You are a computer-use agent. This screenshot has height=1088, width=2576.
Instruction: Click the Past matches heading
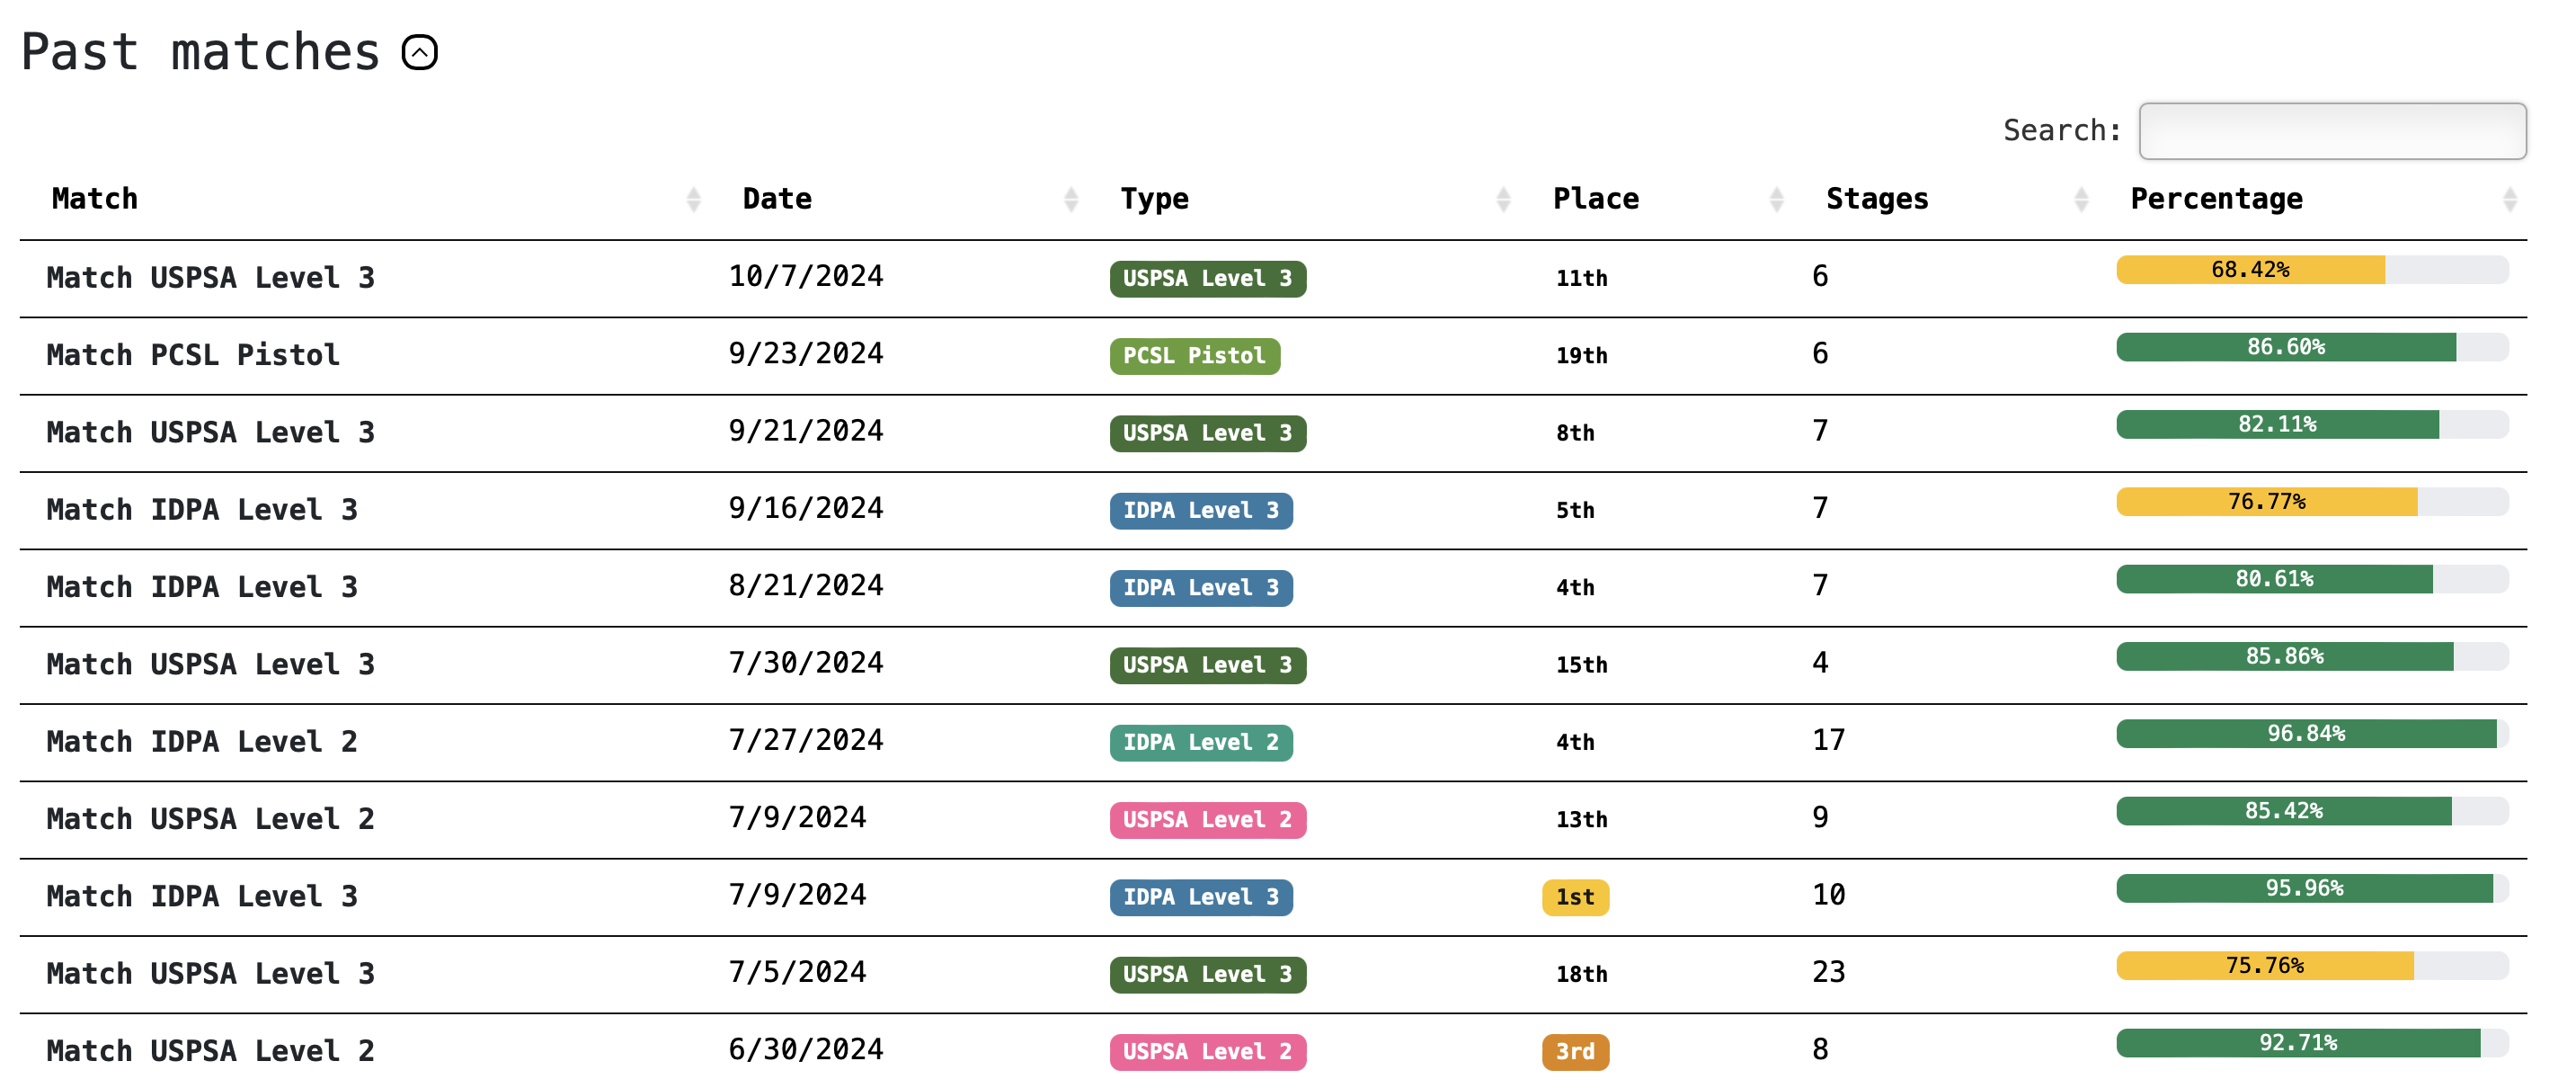pos(200,52)
